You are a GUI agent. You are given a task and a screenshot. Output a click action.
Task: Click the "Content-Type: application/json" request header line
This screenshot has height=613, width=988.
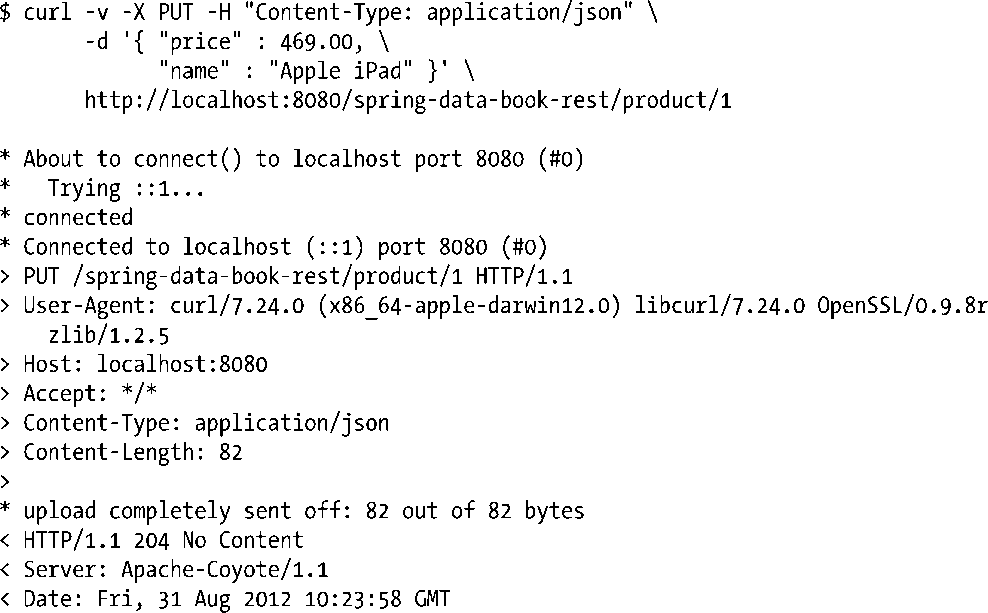pyautogui.click(x=206, y=422)
